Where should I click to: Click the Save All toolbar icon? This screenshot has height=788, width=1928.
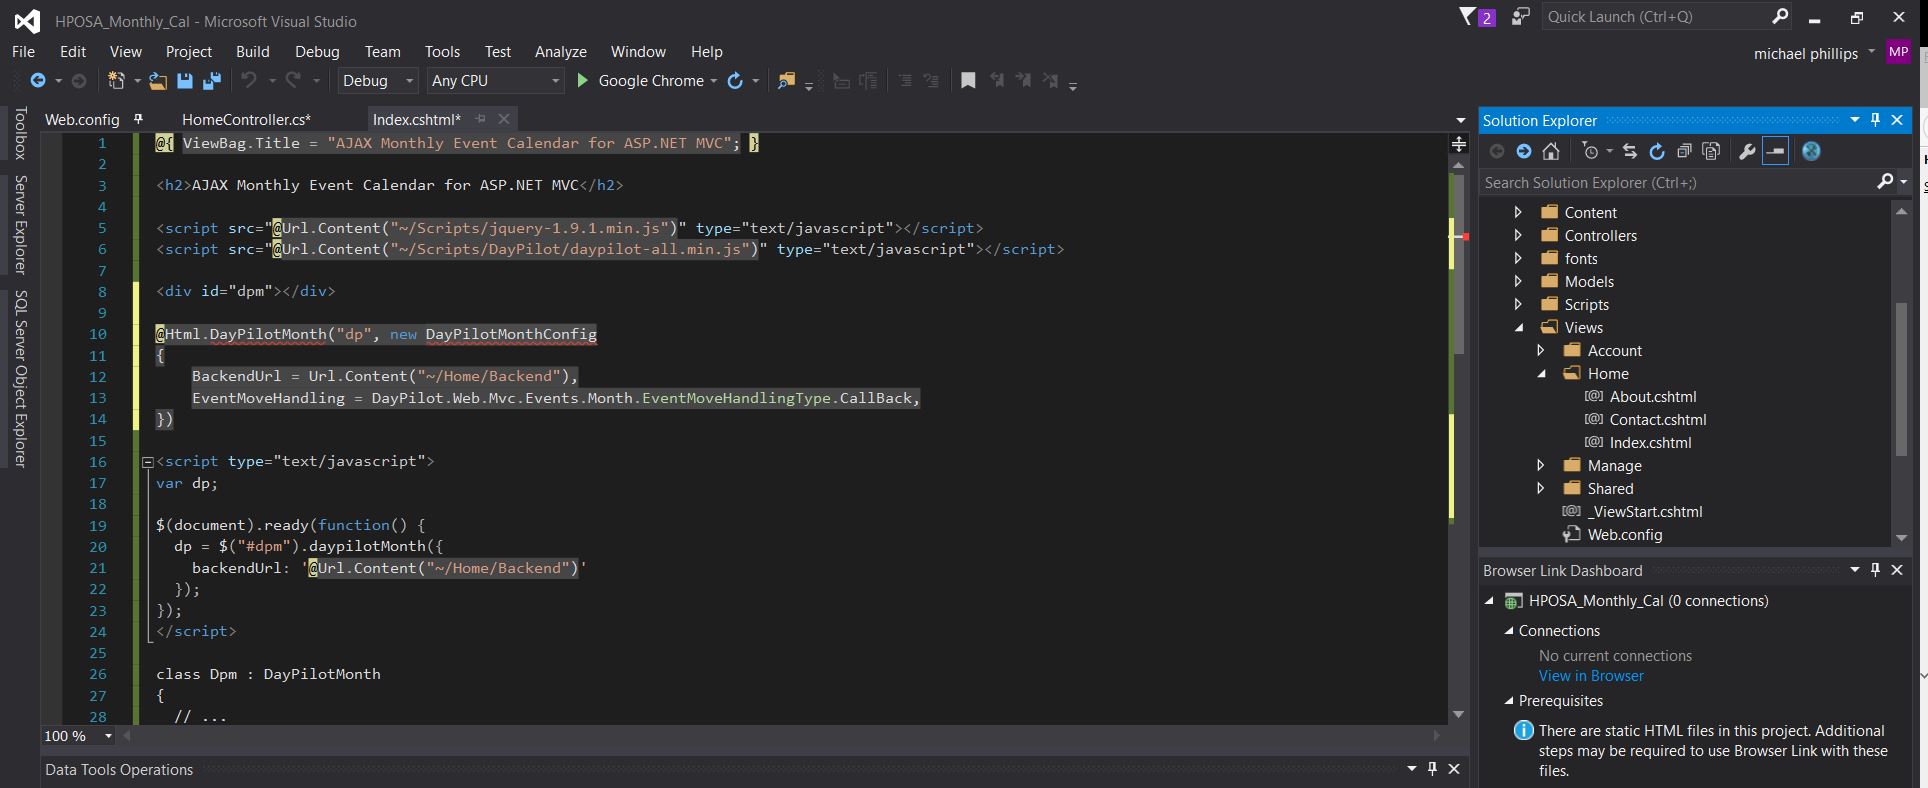click(x=212, y=81)
